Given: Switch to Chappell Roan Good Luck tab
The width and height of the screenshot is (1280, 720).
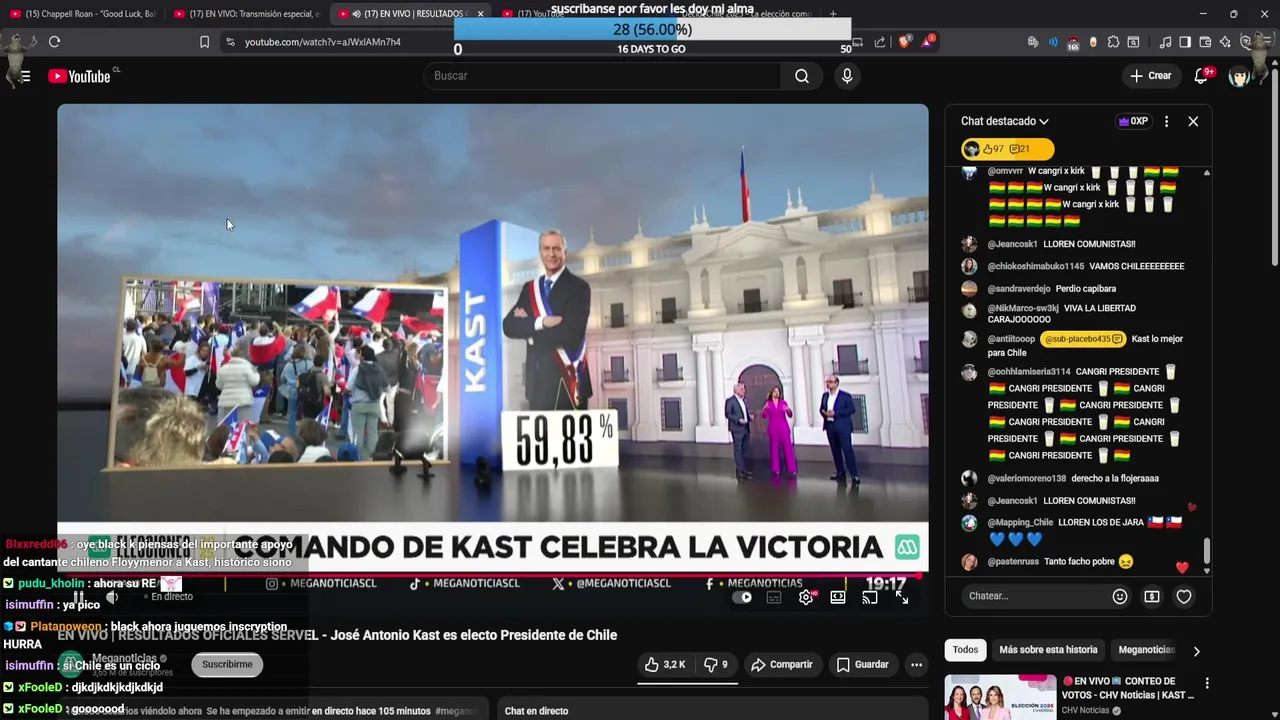Looking at the screenshot, I should tap(82, 14).
